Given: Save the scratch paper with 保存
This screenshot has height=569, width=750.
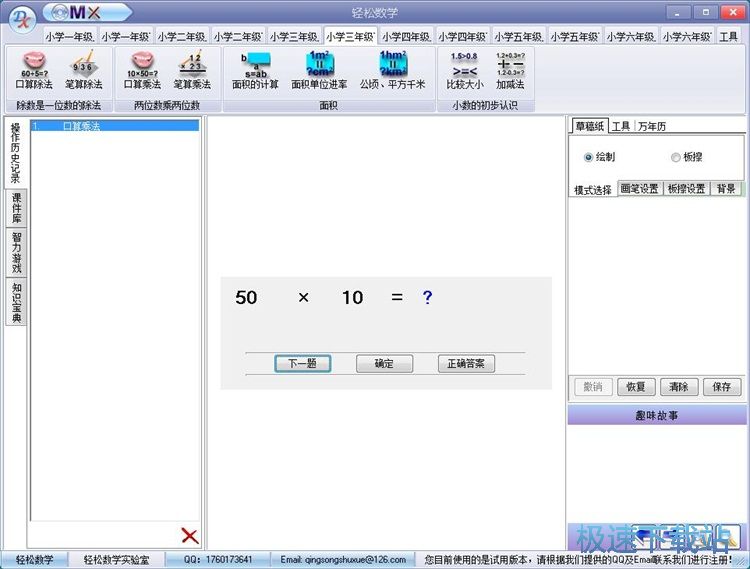Looking at the screenshot, I should [x=722, y=386].
